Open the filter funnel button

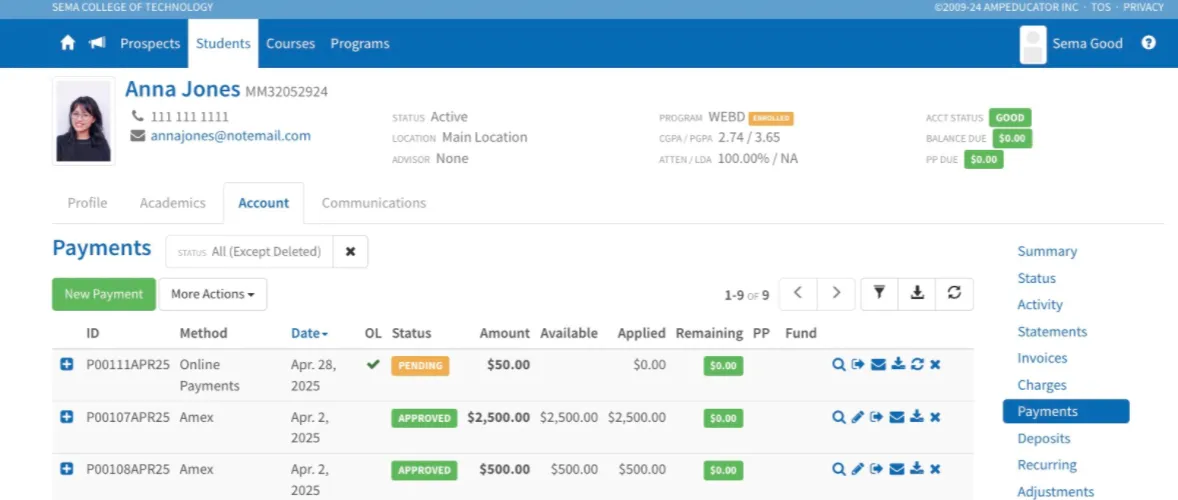pyautogui.click(x=879, y=294)
